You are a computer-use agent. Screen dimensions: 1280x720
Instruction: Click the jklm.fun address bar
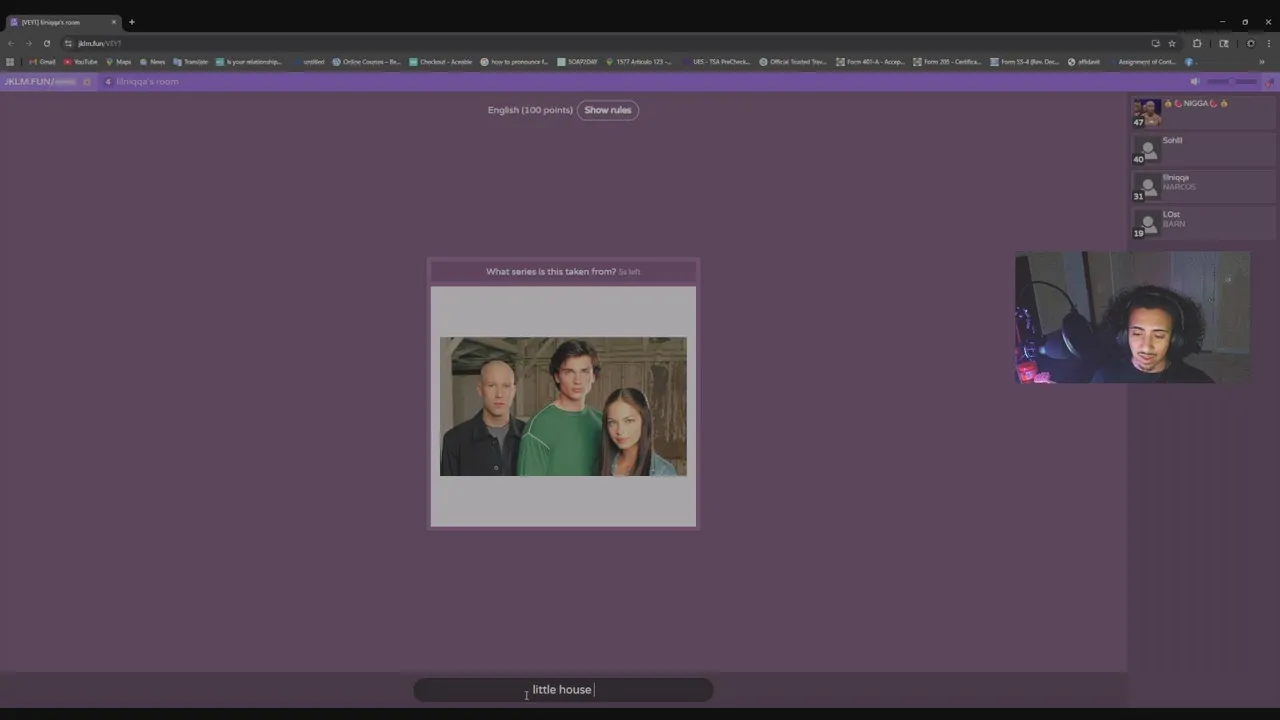click(600, 43)
